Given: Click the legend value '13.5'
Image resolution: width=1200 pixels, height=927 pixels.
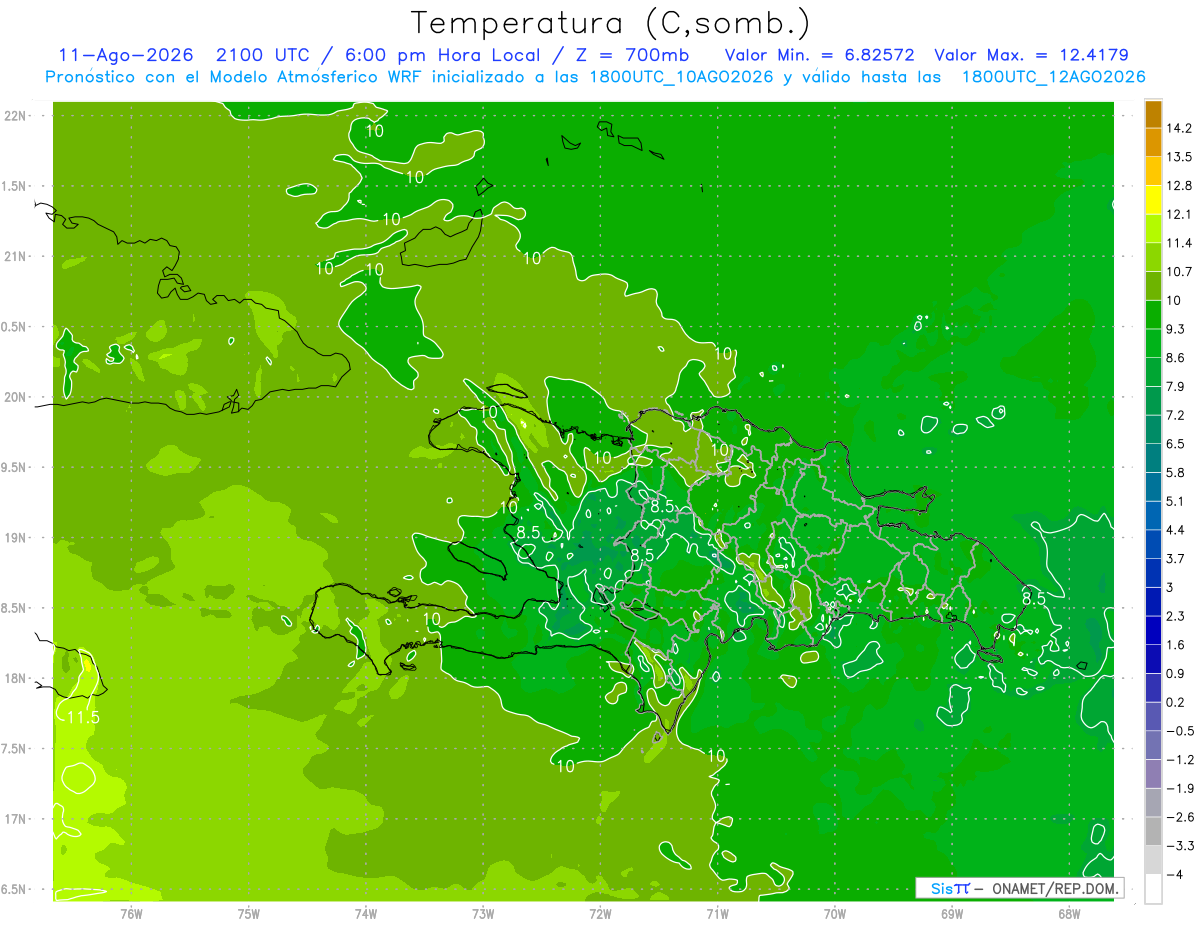Looking at the screenshot, I should click(1180, 157).
